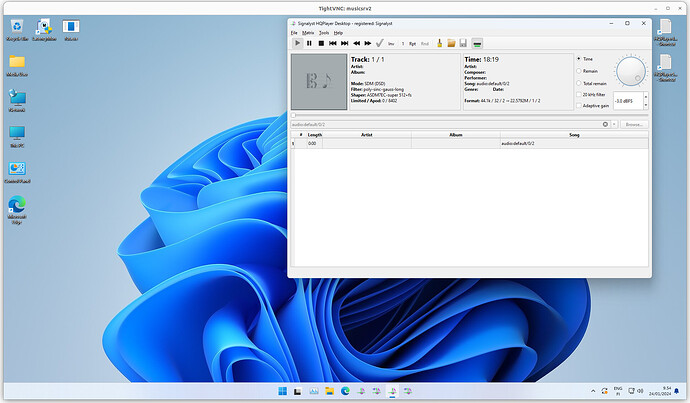
Task: Stop playback with the square Stop button
Action: tap(321, 43)
